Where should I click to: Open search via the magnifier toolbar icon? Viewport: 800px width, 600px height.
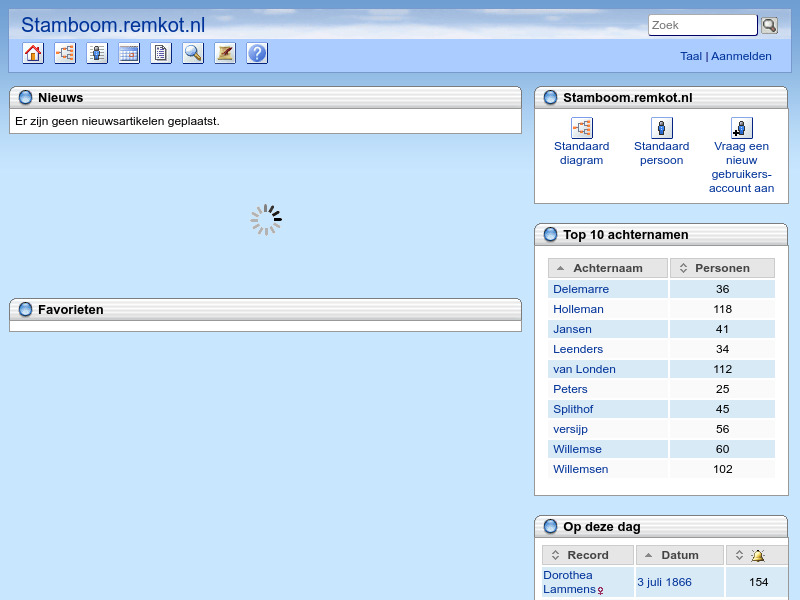tap(193, 53)
